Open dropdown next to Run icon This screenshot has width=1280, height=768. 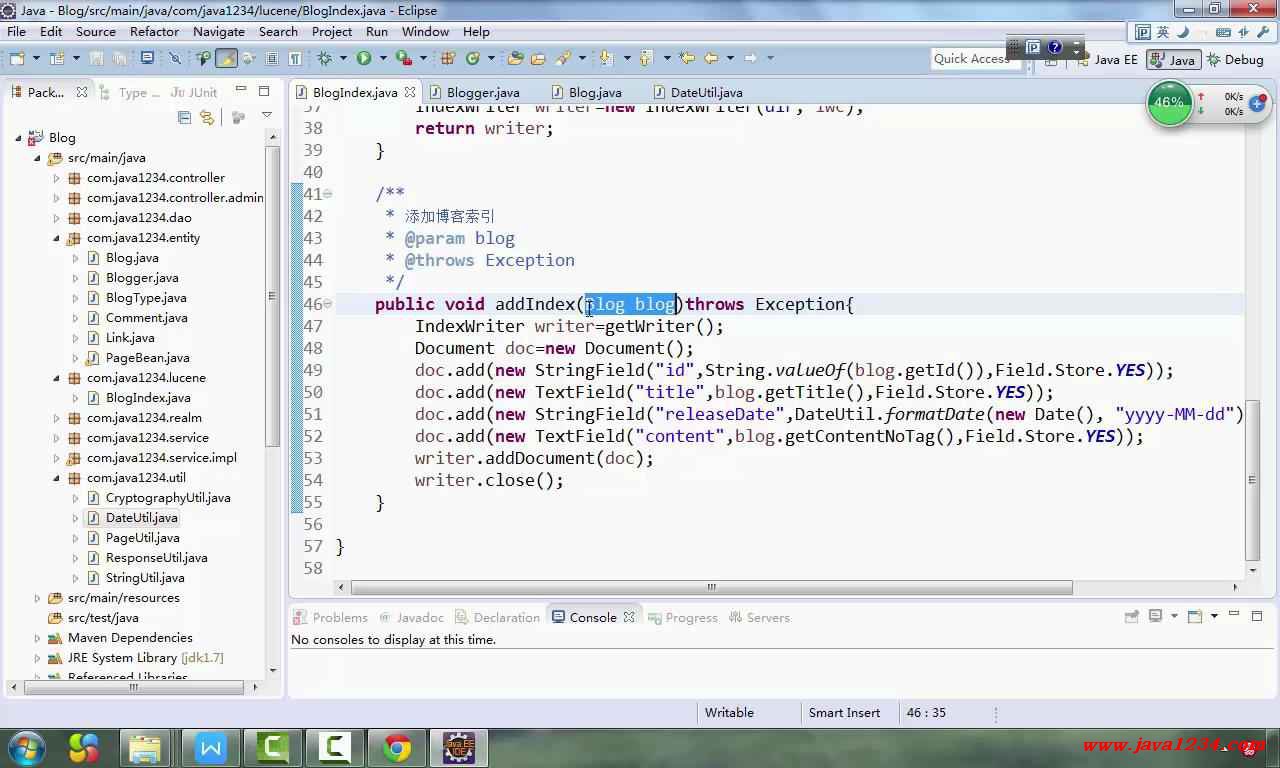(x=382, y=59)
